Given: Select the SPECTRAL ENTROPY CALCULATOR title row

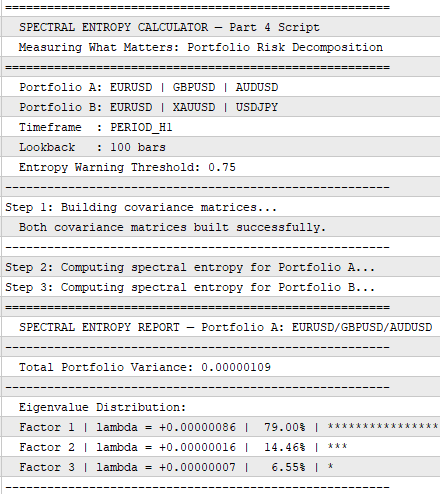Looking at the screenshot, I should click(x=221, y=27).
